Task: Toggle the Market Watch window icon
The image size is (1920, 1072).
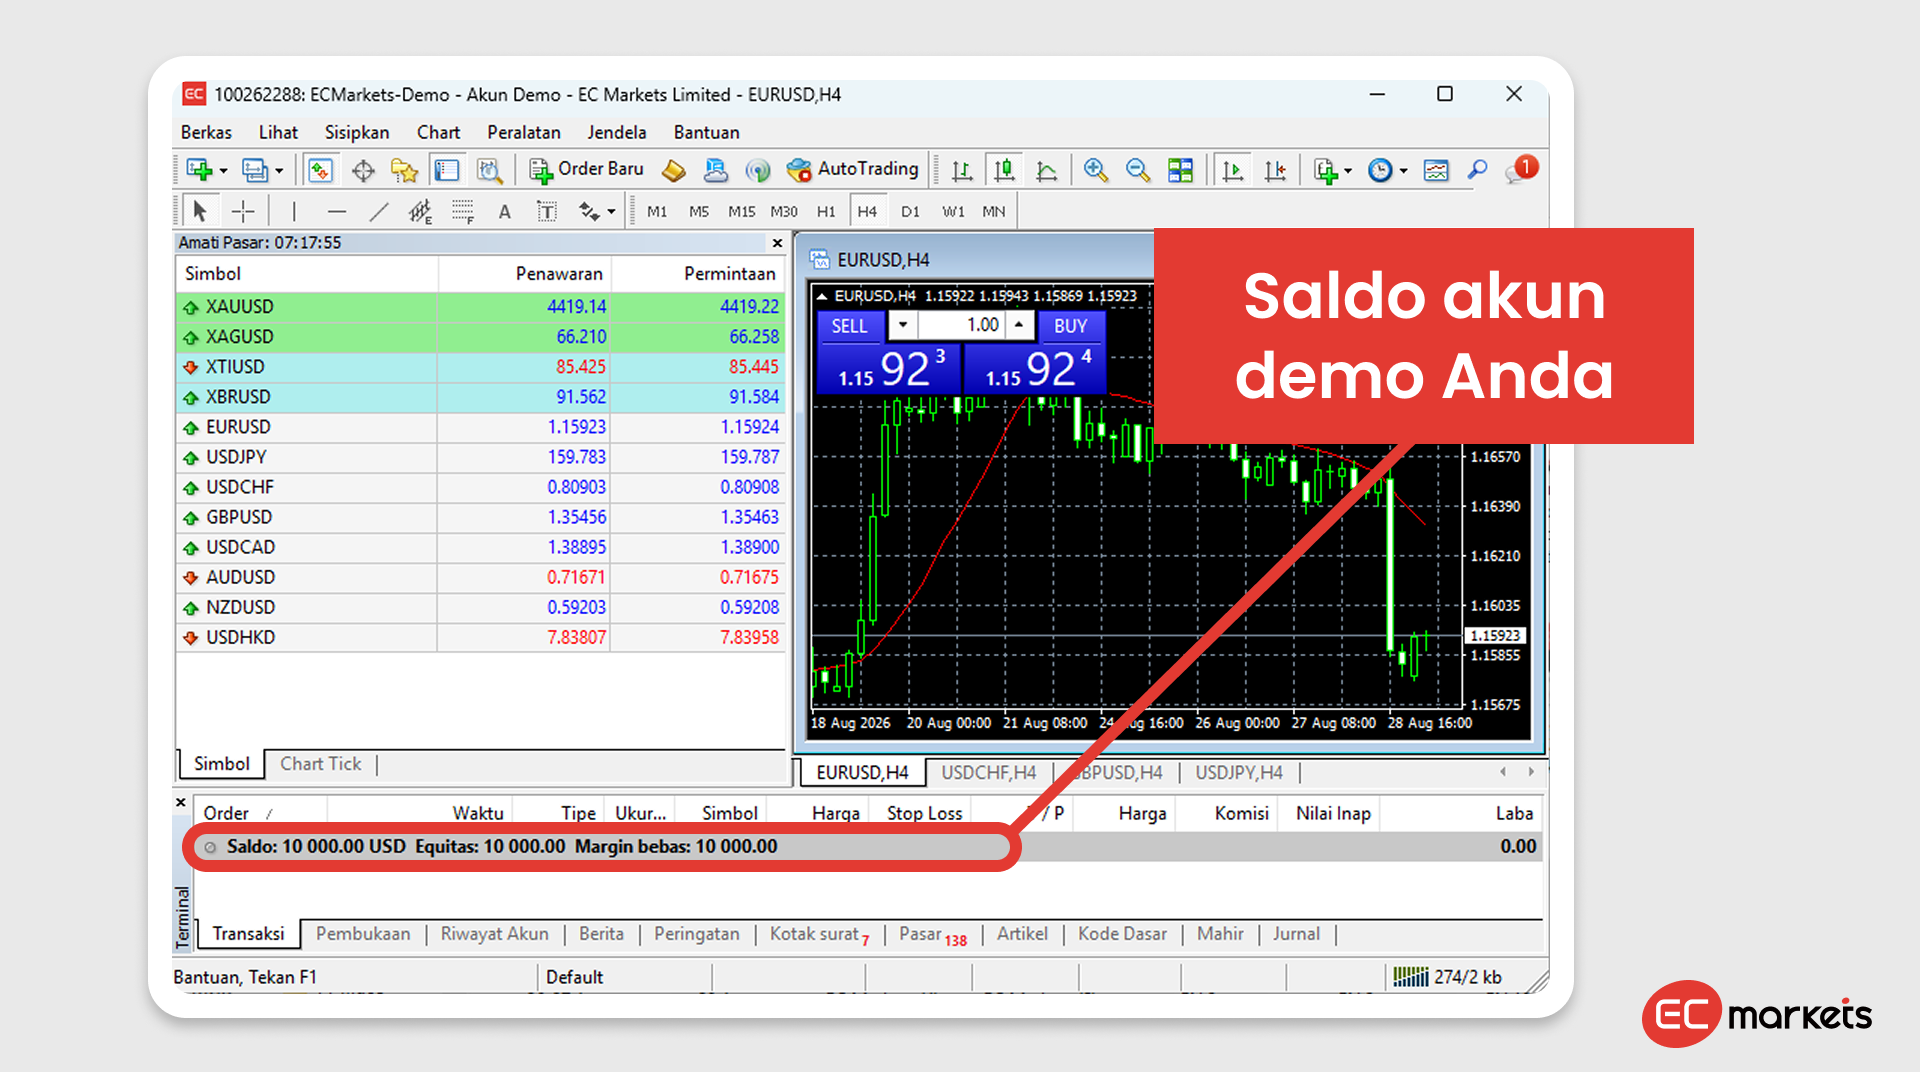Action: pos(320,170)
